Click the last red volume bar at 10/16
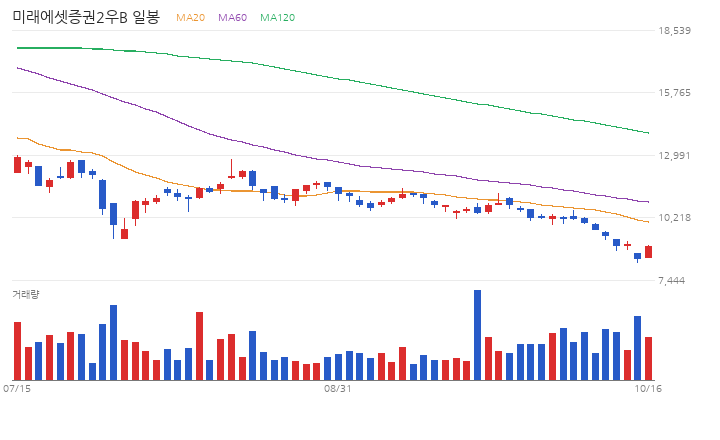Image resolution: width=720 pixels, height=440 pixels. [648, 358]
